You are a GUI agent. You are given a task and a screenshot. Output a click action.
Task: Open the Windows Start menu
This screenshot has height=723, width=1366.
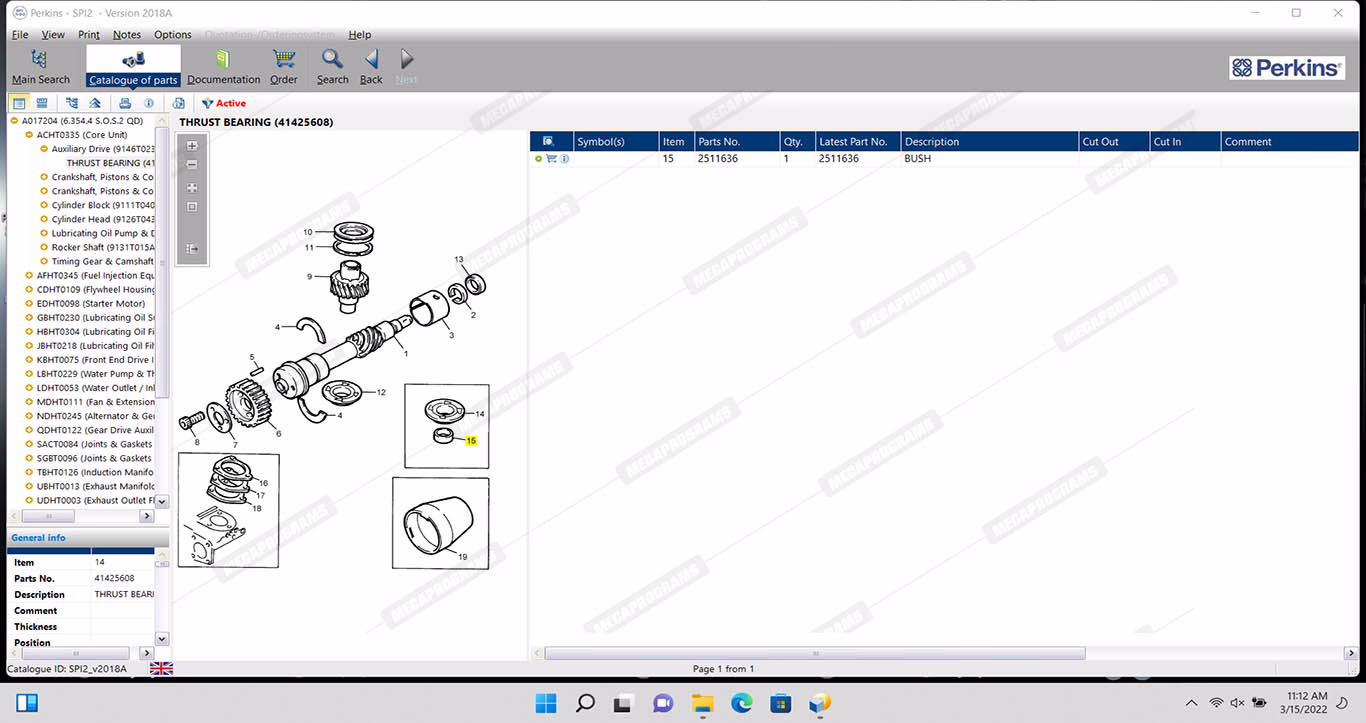point(546,703)
